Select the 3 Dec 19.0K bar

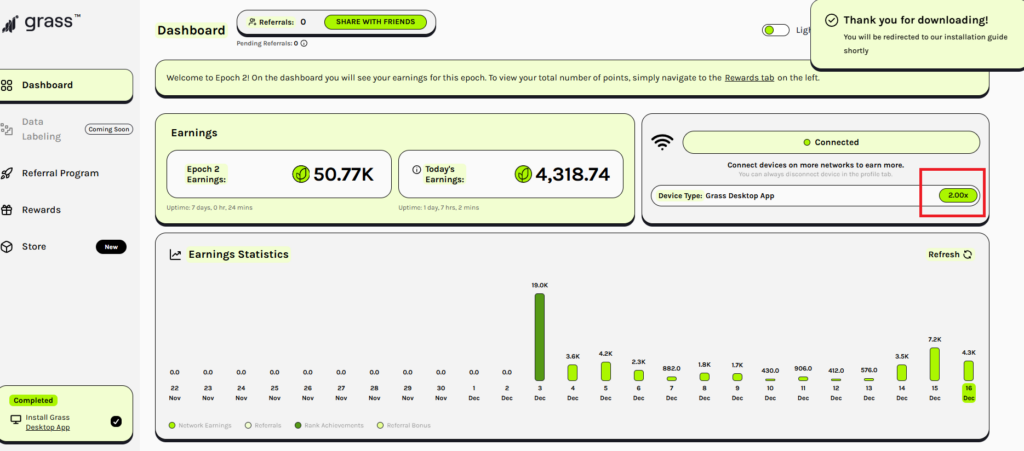click(539, 337)
